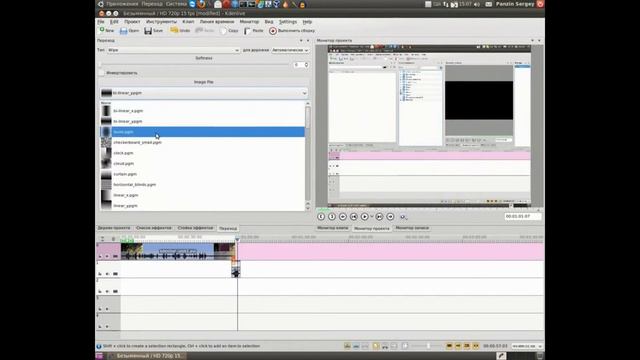Click float button of Монитор проекта panel
Image resolution: width=640 pixels, height=360 pixels.
click(x=532, y=40)
